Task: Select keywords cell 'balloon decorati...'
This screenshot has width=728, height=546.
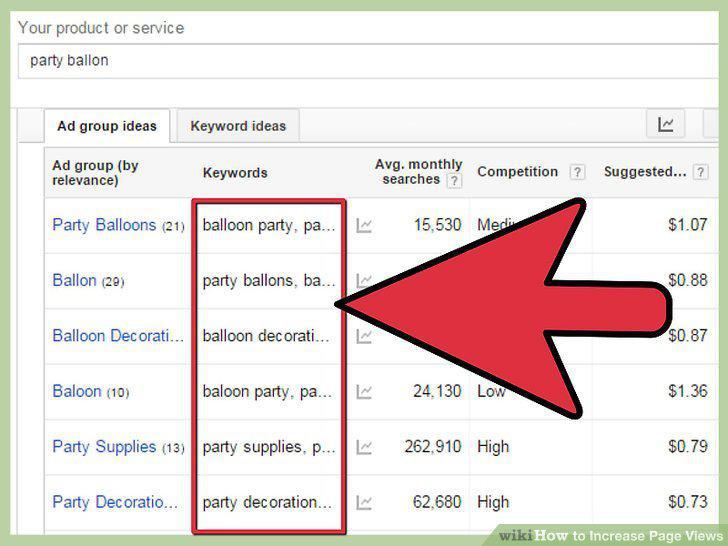Action: 266,336
